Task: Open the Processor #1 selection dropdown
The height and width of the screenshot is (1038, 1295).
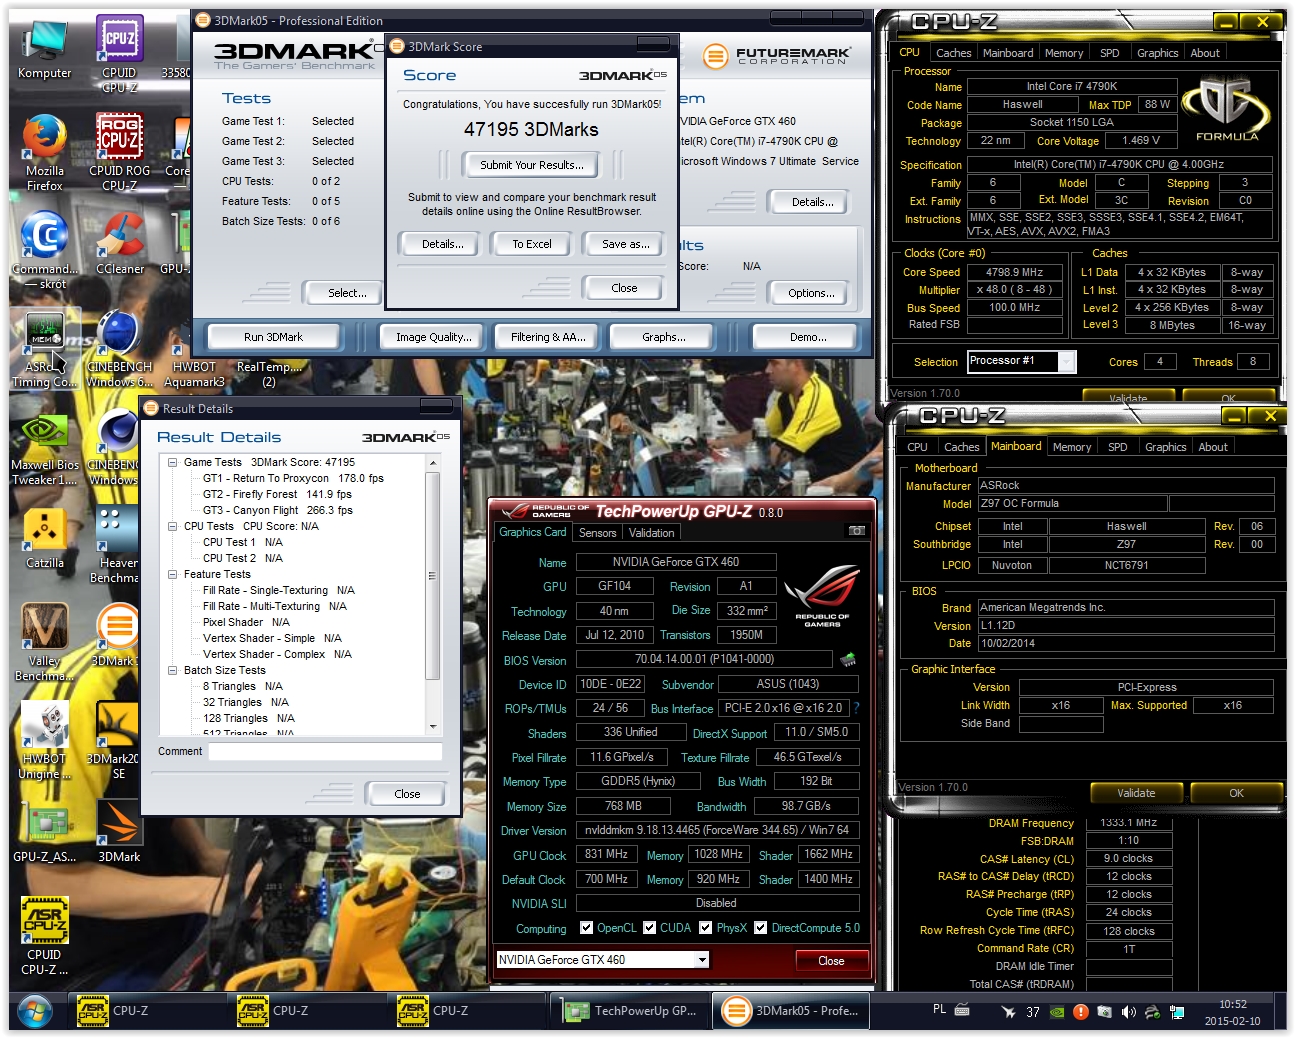Action: click(1067, 362)
